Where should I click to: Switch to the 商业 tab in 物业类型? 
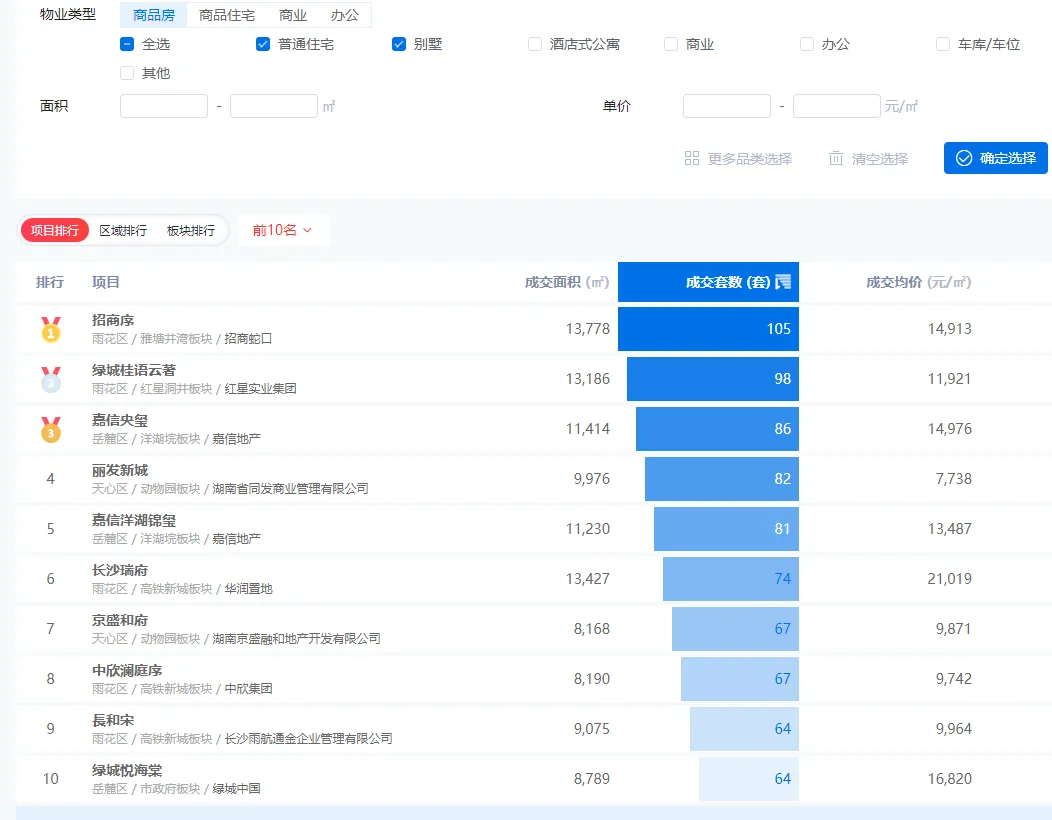click(293, 15)
